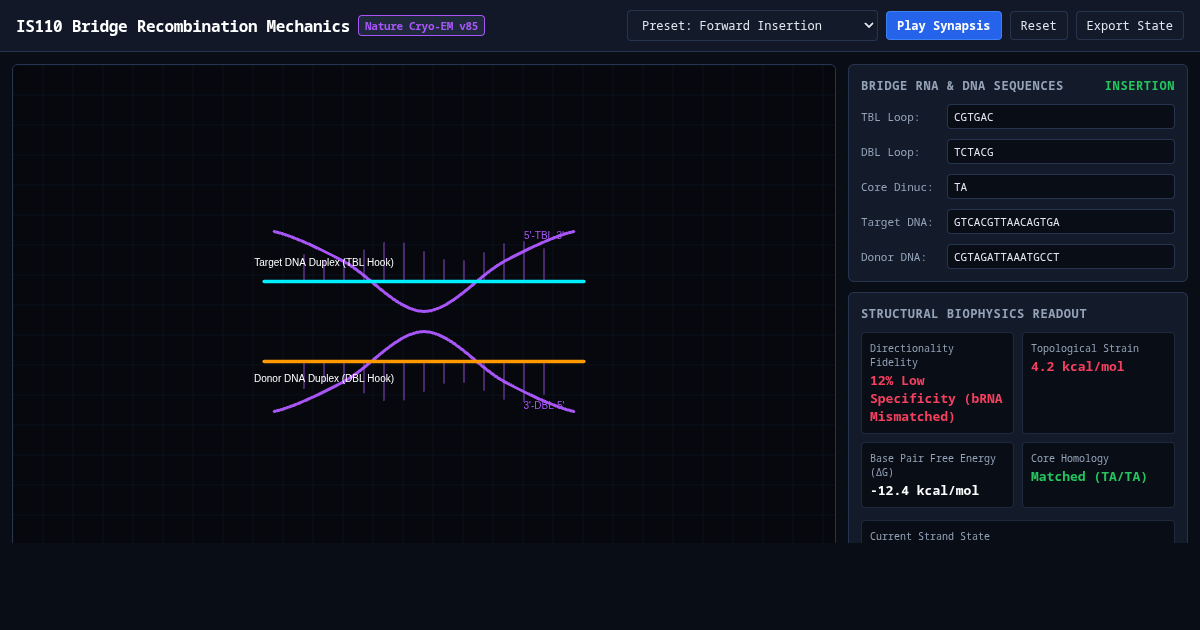
Task: Click the INSERTION status label
Action: tap(1140, 86)
